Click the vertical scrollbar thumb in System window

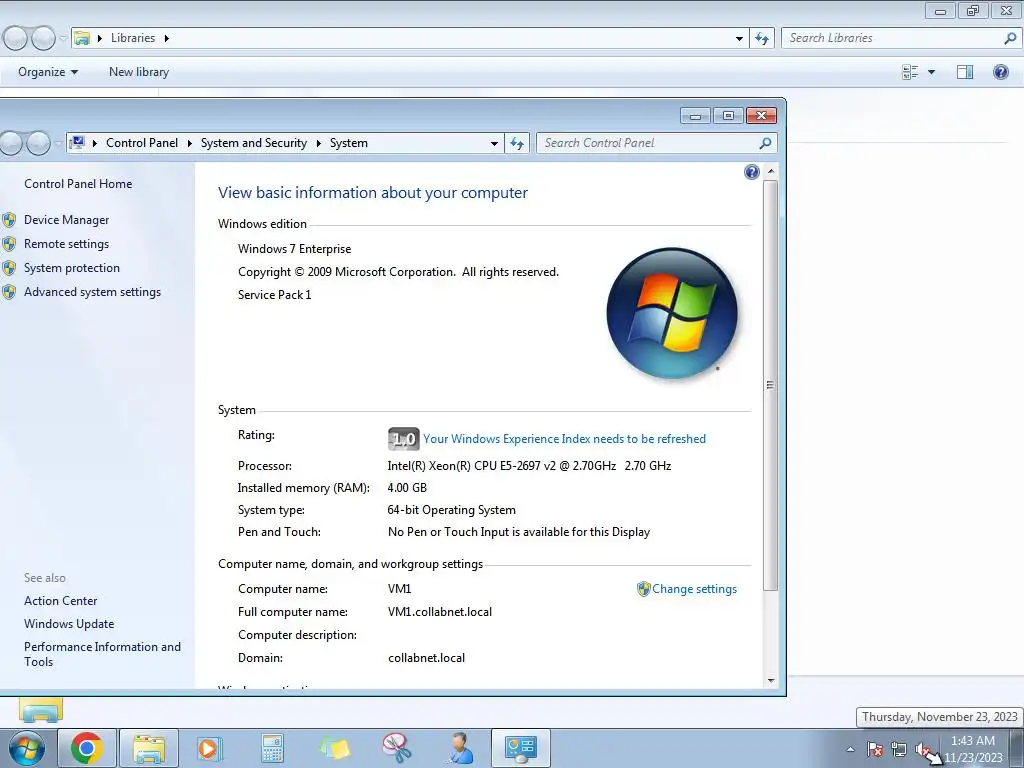[771, 385]
